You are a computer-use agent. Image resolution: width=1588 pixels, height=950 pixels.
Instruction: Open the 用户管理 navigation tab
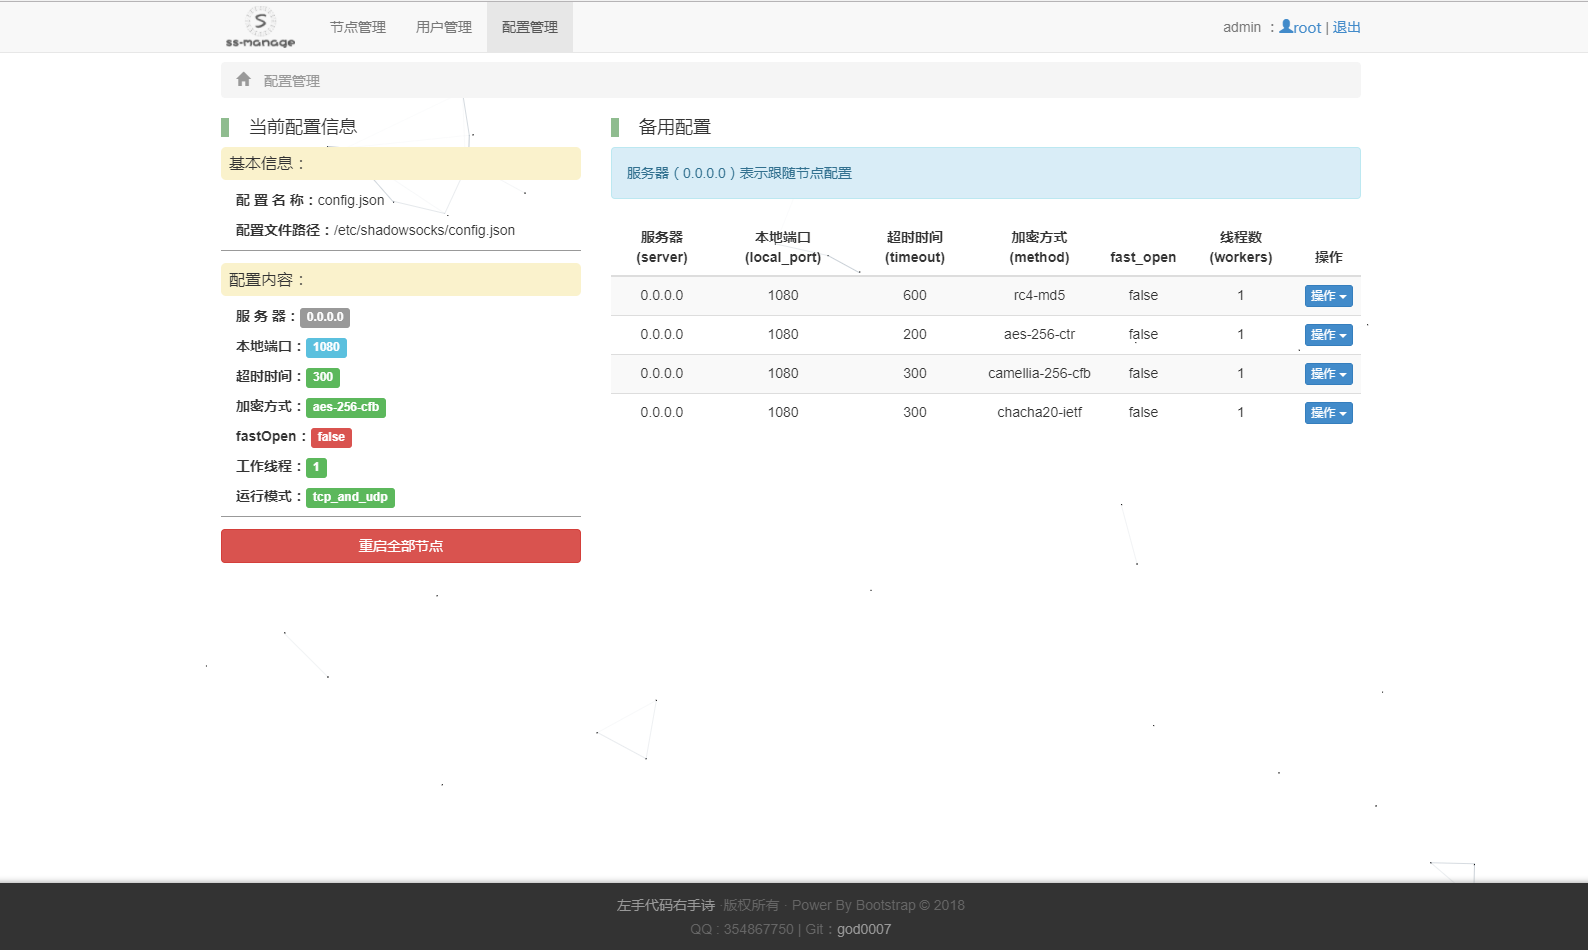[443, 27]
